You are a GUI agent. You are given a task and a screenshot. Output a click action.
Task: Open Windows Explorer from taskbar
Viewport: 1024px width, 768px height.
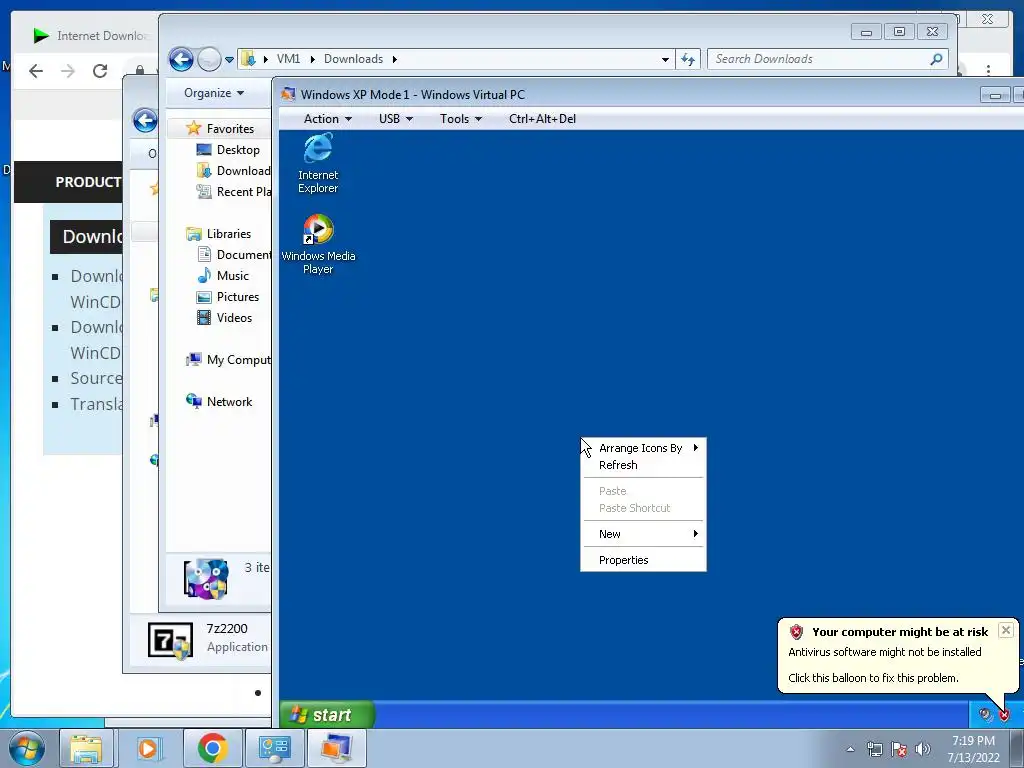pos(86,748)
